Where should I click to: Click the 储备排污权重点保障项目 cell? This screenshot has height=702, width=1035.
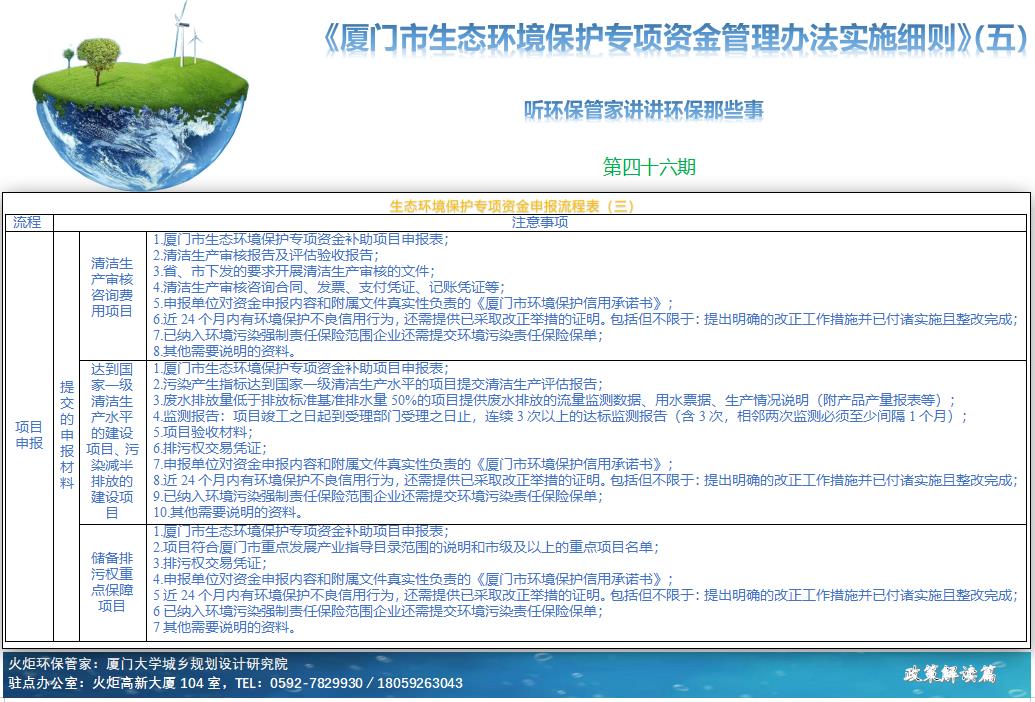pyautogui.click(x=112, y=582)
